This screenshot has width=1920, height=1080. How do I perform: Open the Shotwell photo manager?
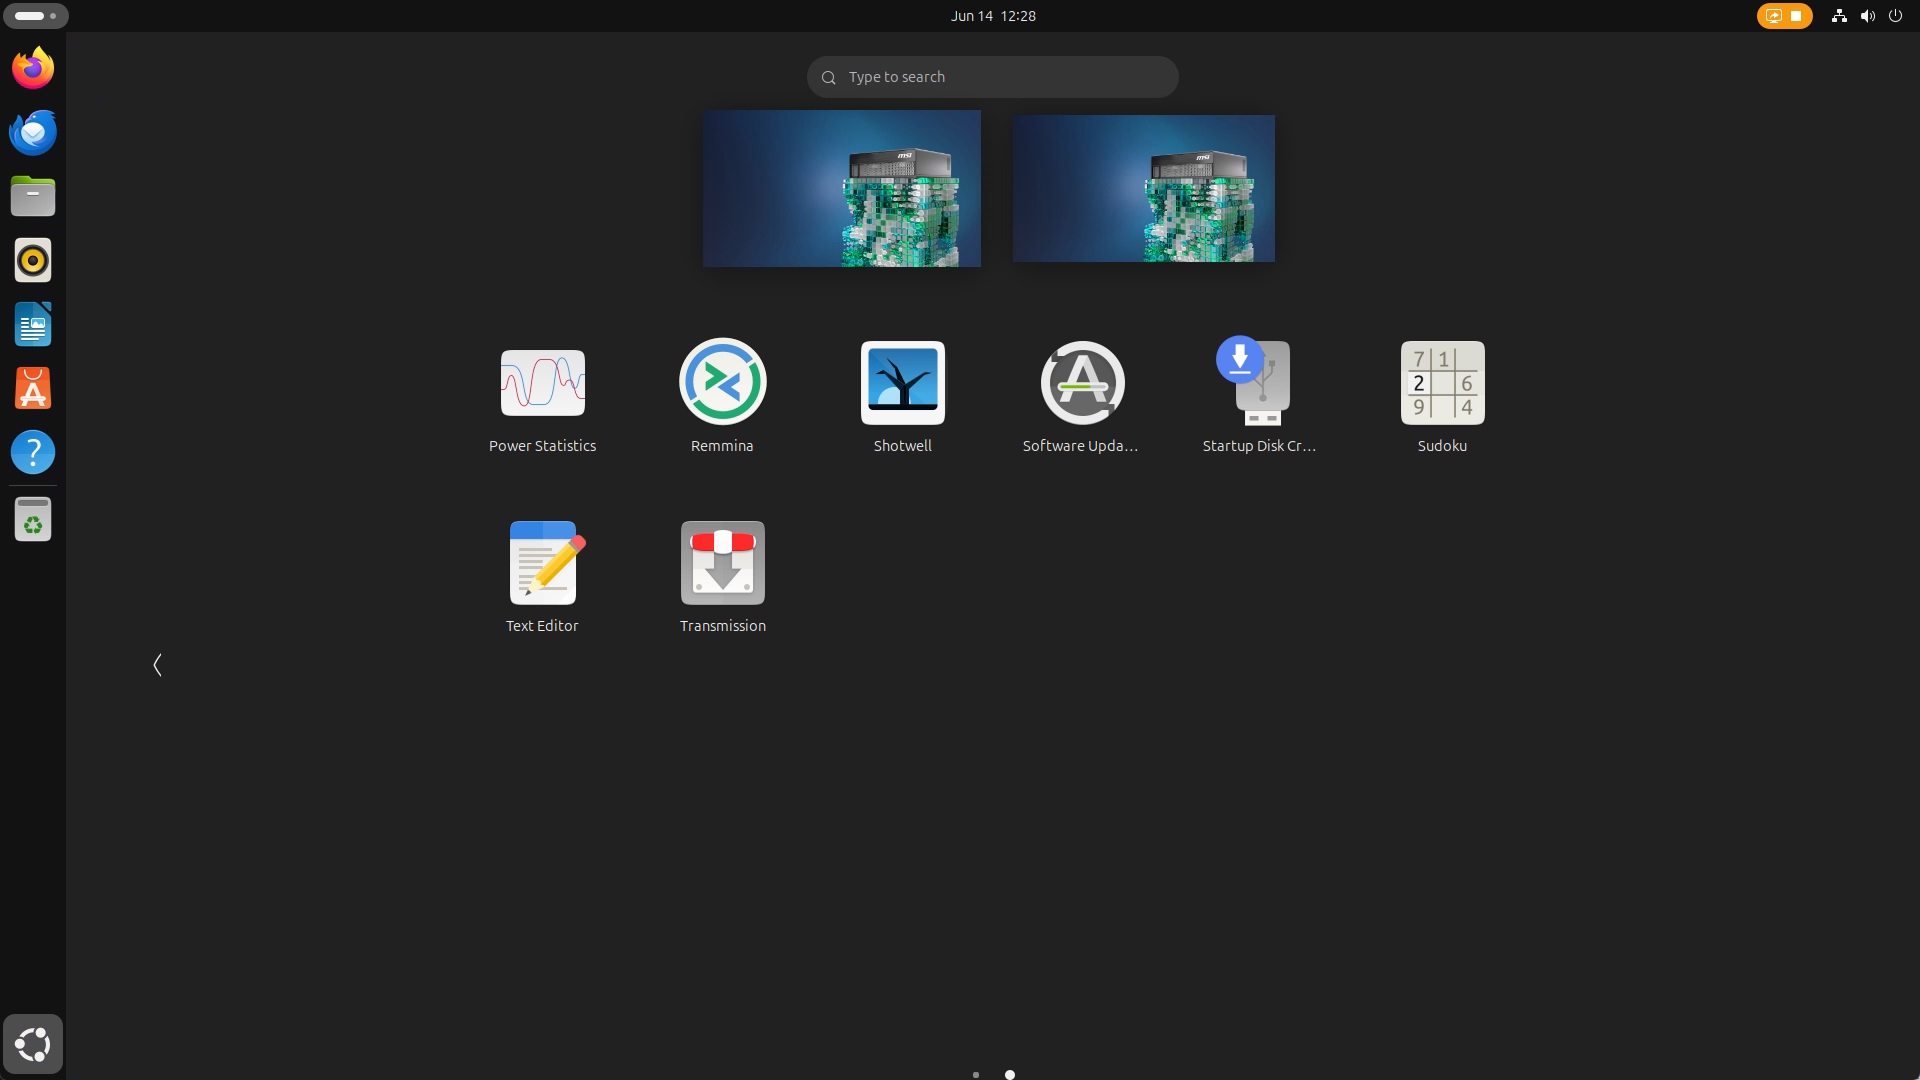(x=902, y=383)
